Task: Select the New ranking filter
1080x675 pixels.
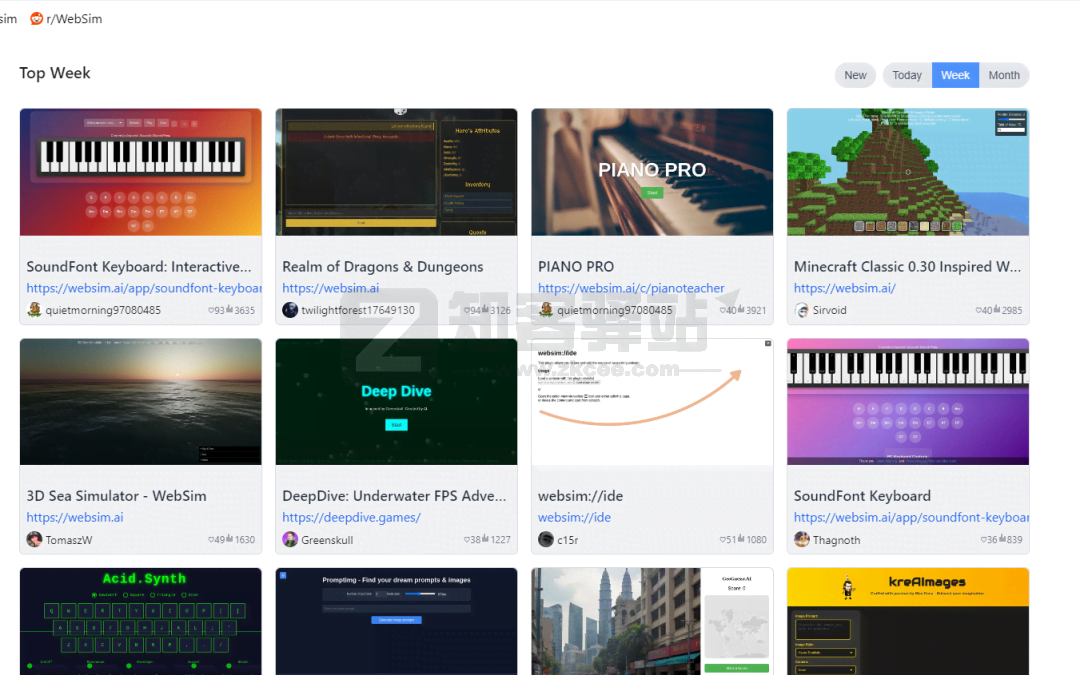Action: 855,74
